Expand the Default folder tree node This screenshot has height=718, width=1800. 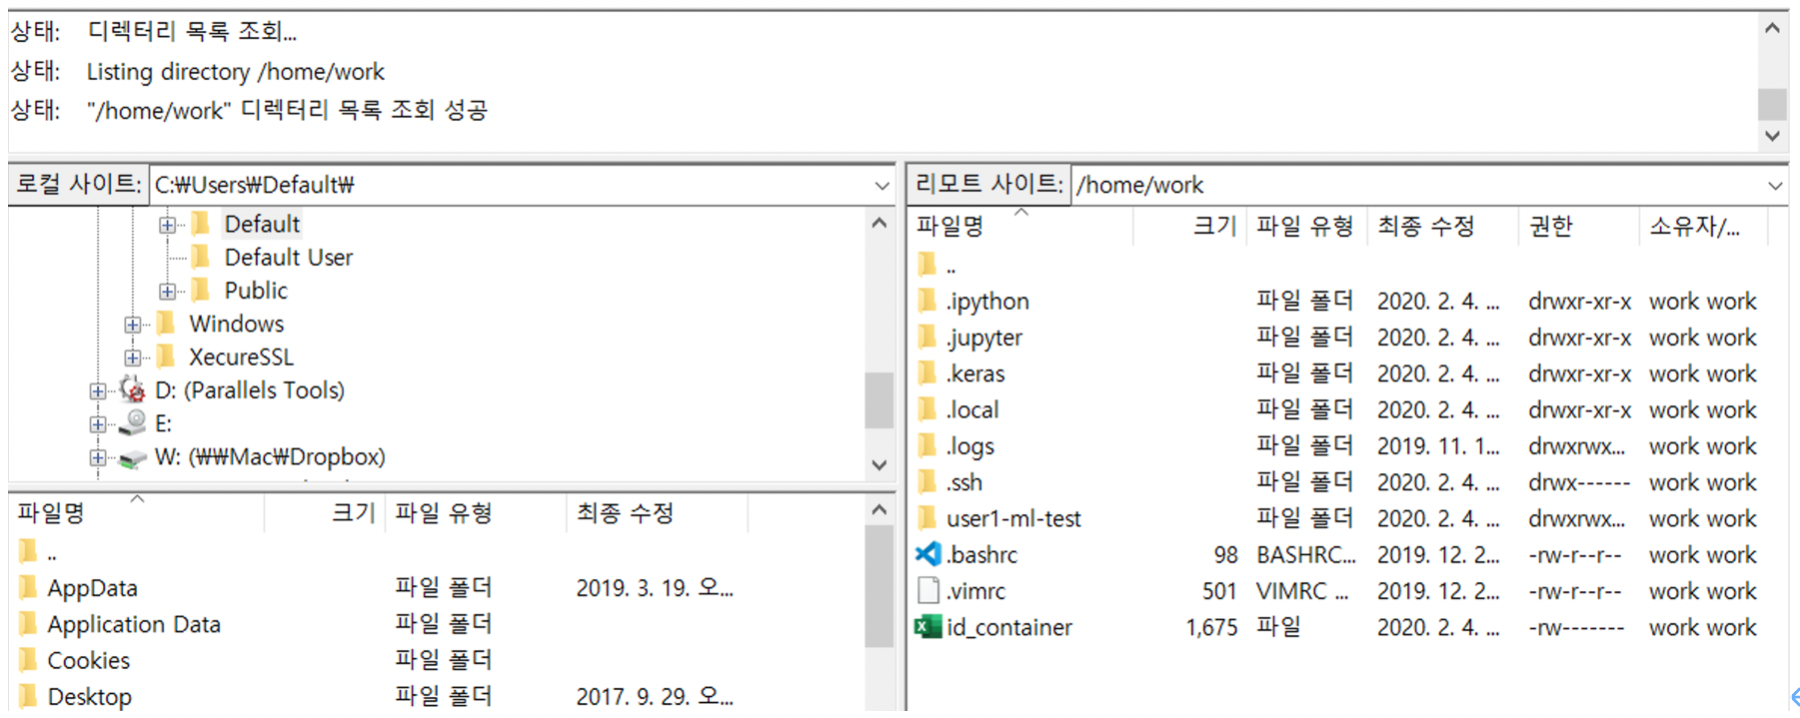[x=167, y=225]
